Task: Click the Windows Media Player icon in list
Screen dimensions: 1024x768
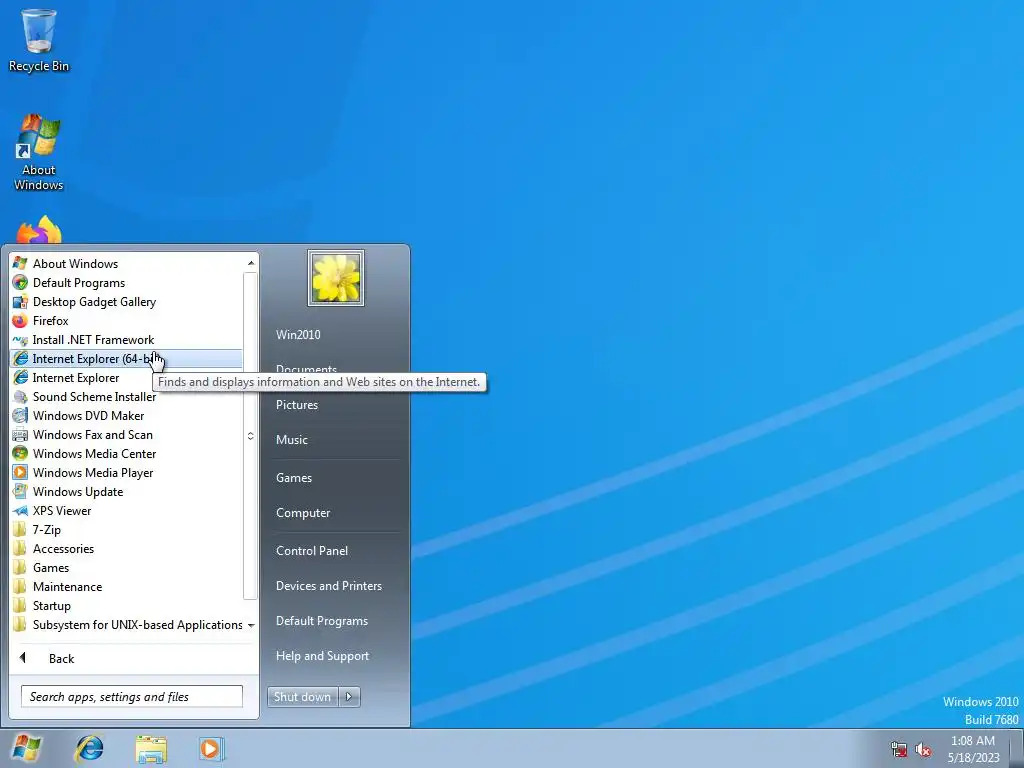Action: (20, 472)
